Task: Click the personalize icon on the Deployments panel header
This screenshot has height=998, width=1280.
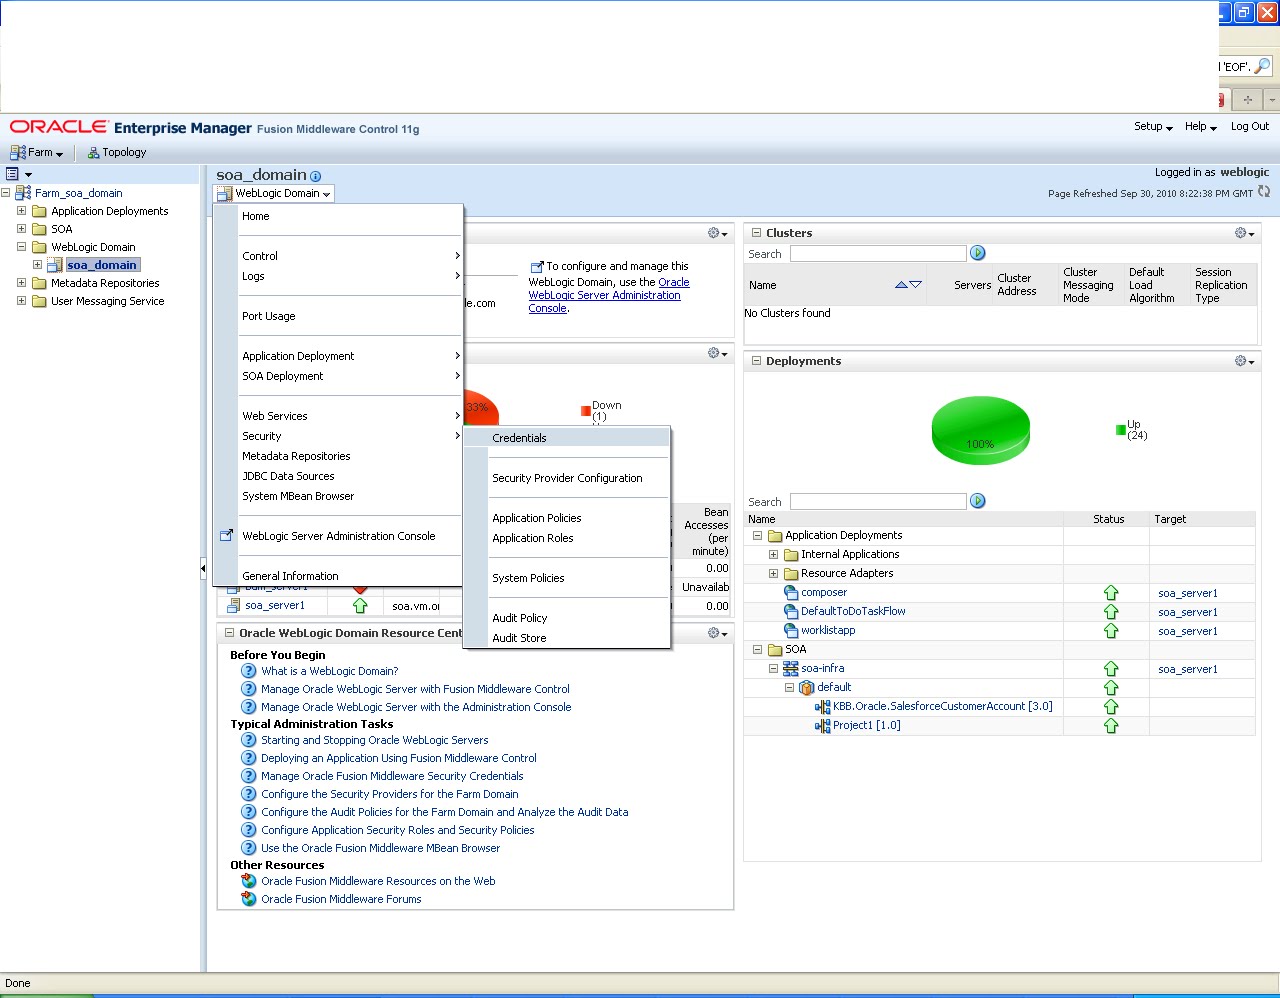Action: coord(1239,360)
